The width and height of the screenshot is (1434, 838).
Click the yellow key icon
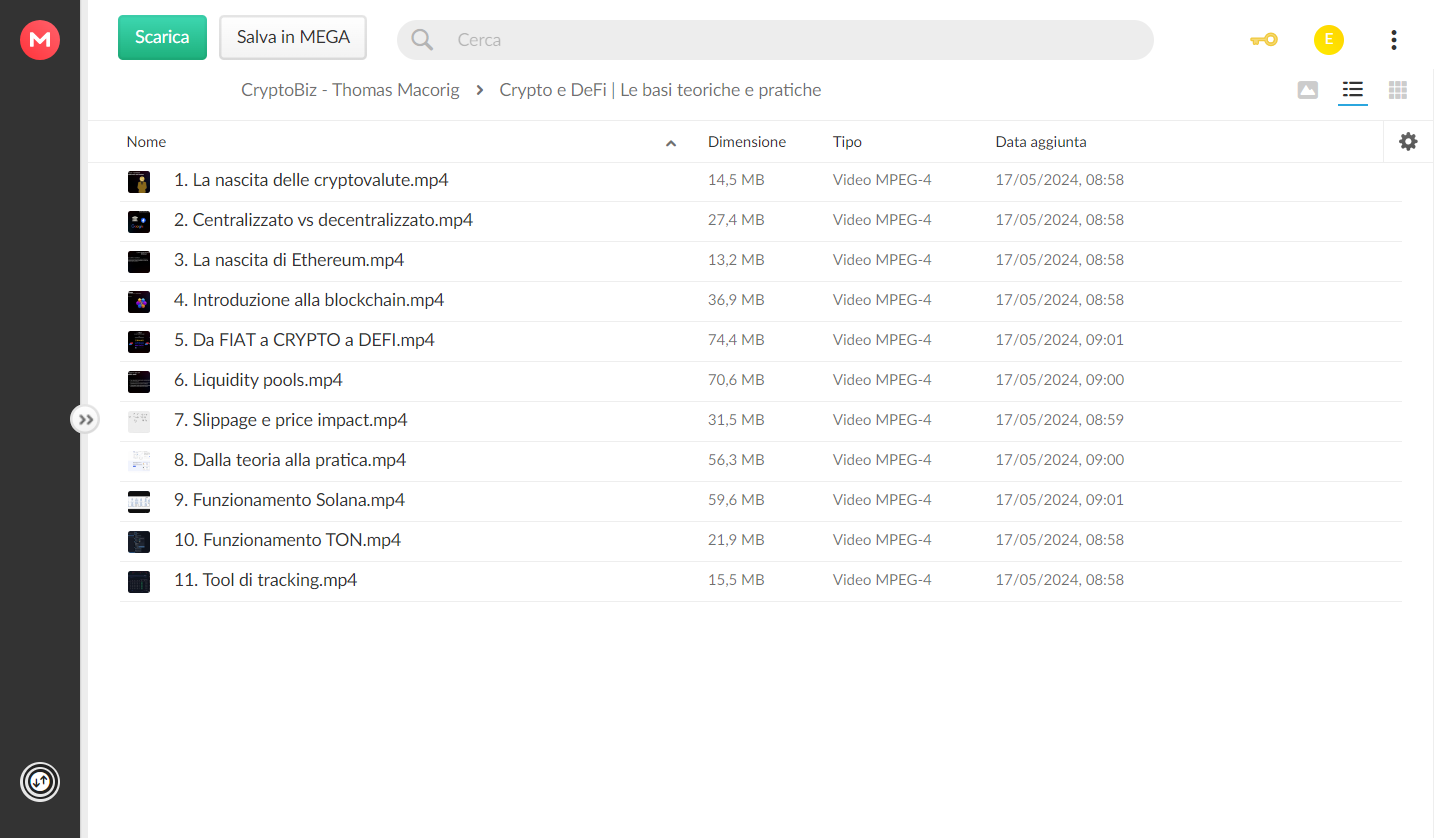click(1263, 40)
